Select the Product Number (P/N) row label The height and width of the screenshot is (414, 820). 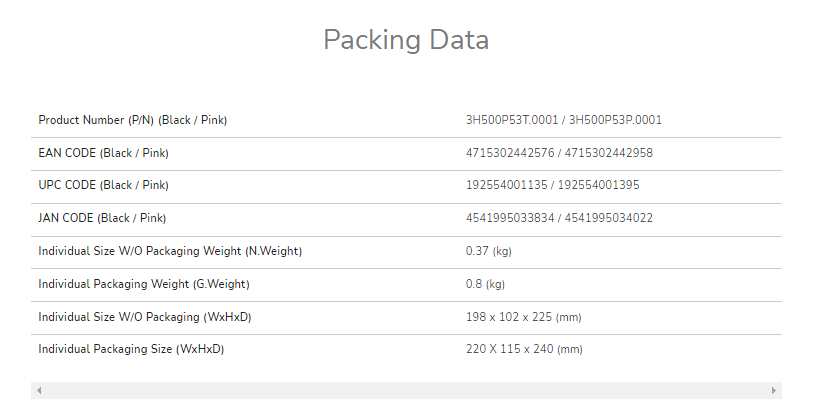pyautogui.click(x=132, y=120)
